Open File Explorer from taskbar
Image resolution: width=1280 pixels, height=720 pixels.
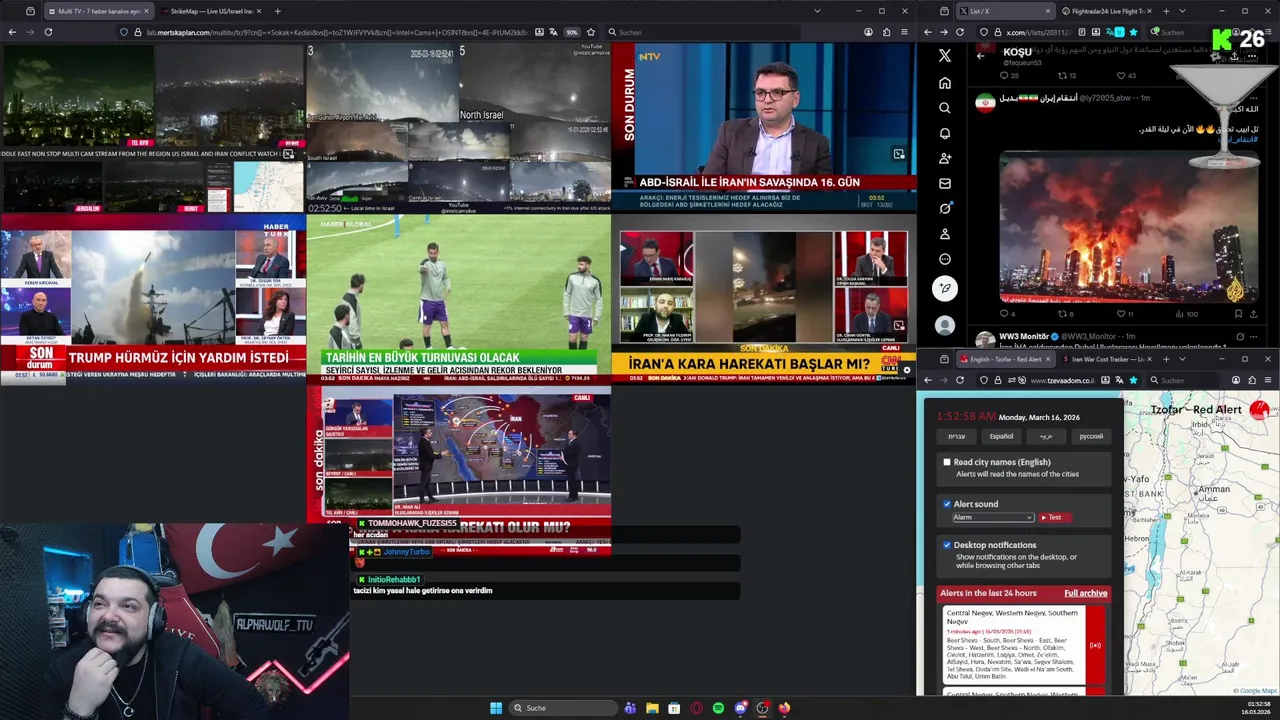[x=652, y=708]
